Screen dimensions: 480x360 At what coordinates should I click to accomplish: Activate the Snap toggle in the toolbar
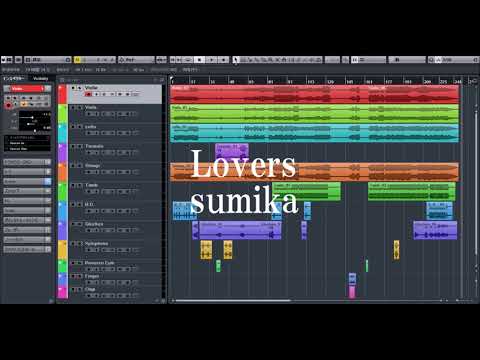[x=354, y=60]
